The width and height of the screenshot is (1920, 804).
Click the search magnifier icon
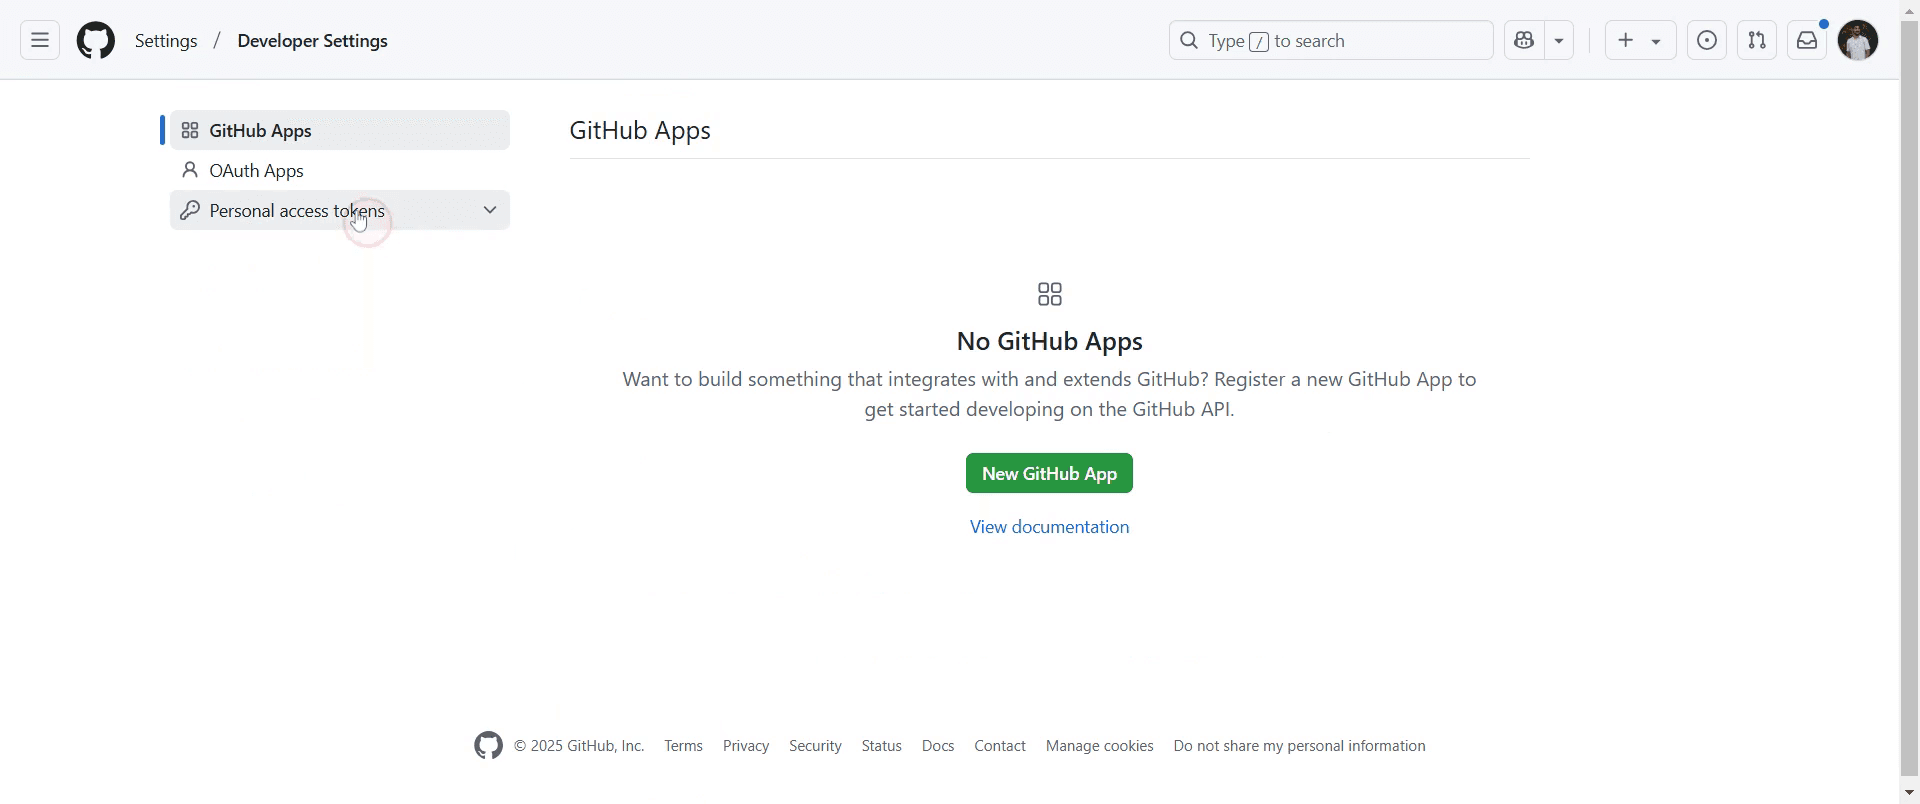(1189, 41)
